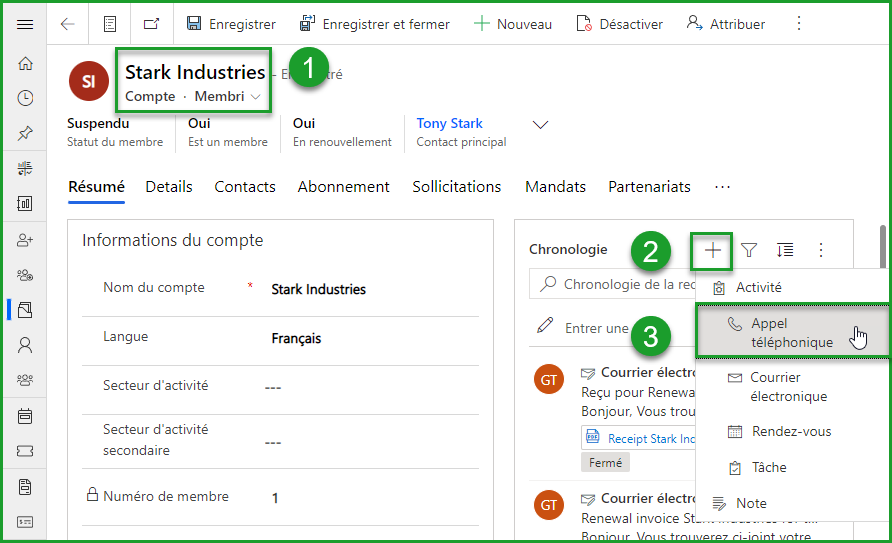
Task: Click the back arrow button
Action: pyautogui.click(x=68, y=24)
